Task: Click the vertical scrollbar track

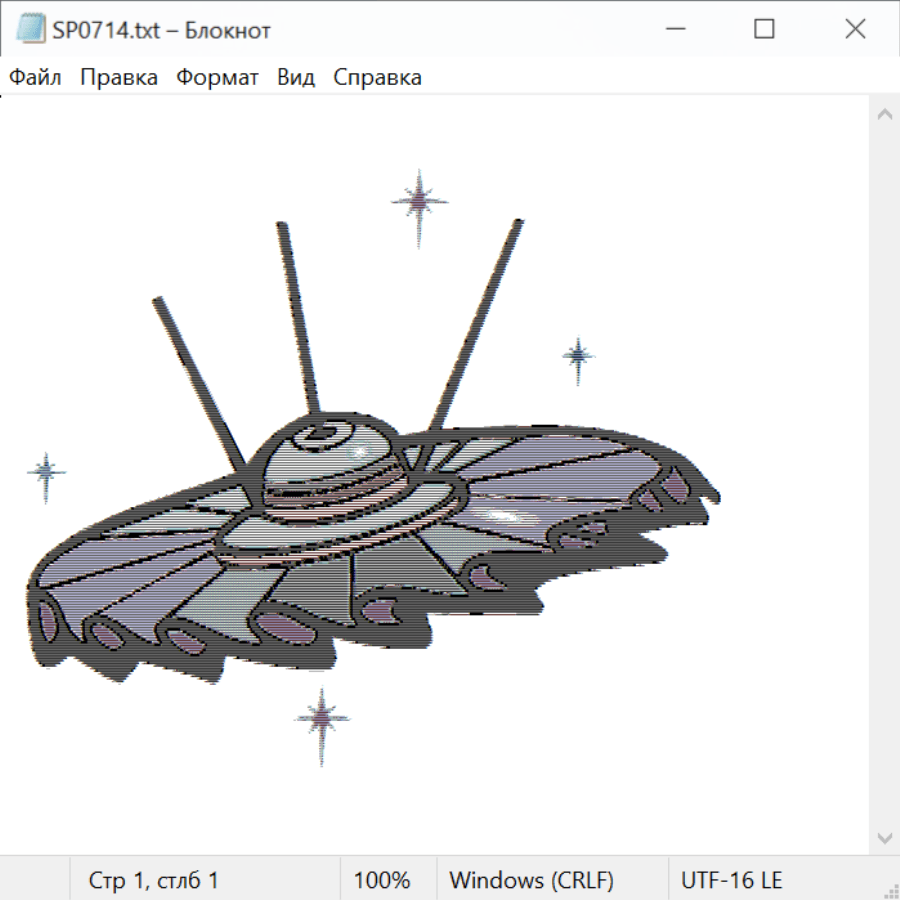Action: [x=884, y=480]
